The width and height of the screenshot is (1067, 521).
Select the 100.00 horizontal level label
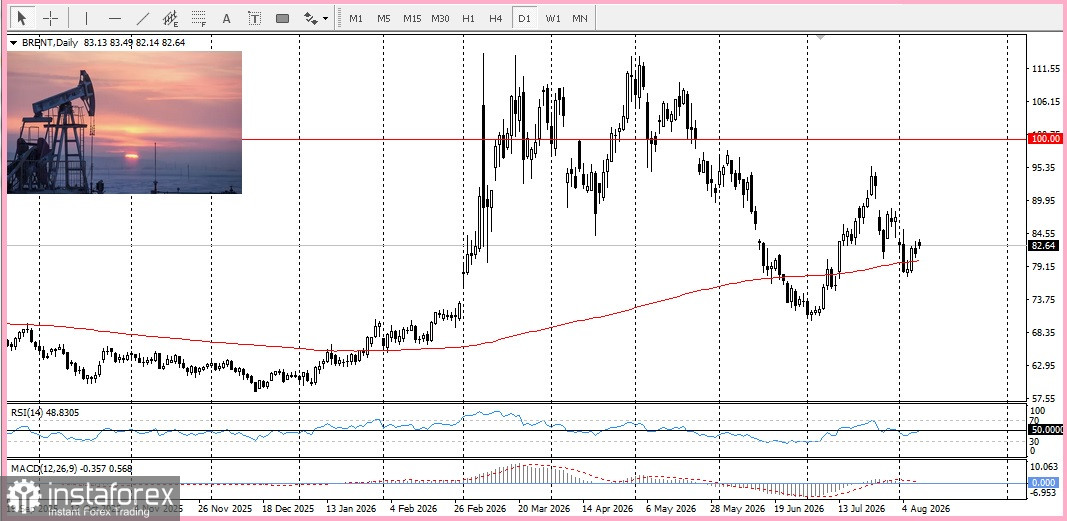[1046, 139]
